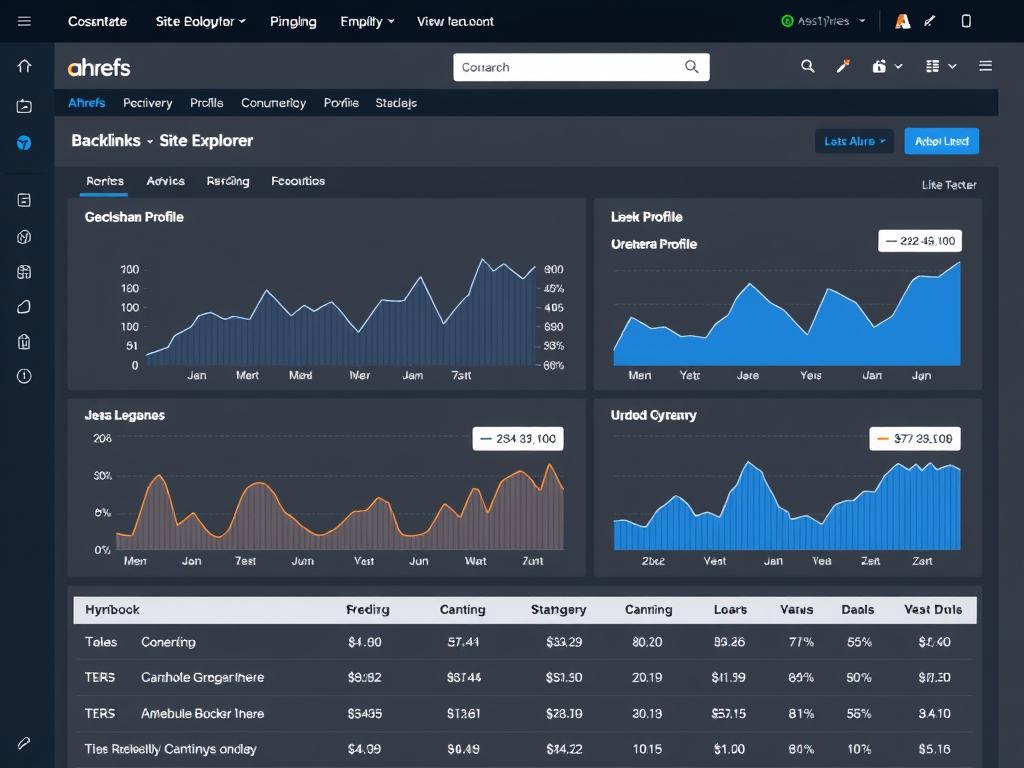
Task: Click the Canhole Grogar Ihere row name
Action: 202,677
